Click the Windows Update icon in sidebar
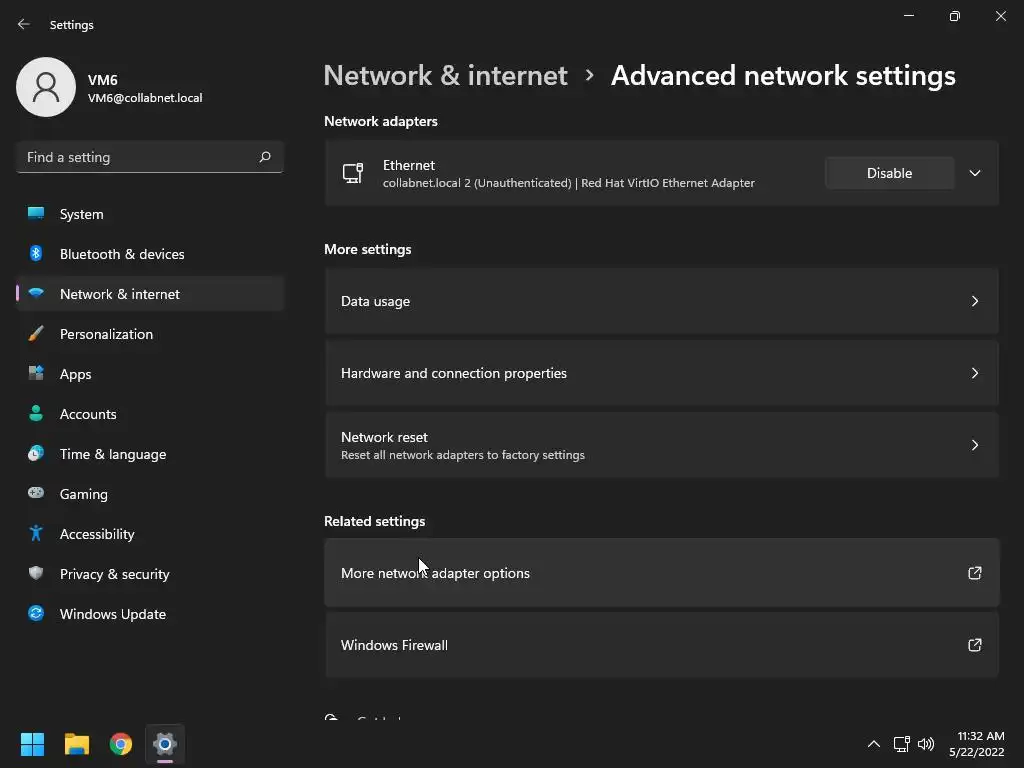The width and height of the screenshot is (1024, 768). point(36,614)
